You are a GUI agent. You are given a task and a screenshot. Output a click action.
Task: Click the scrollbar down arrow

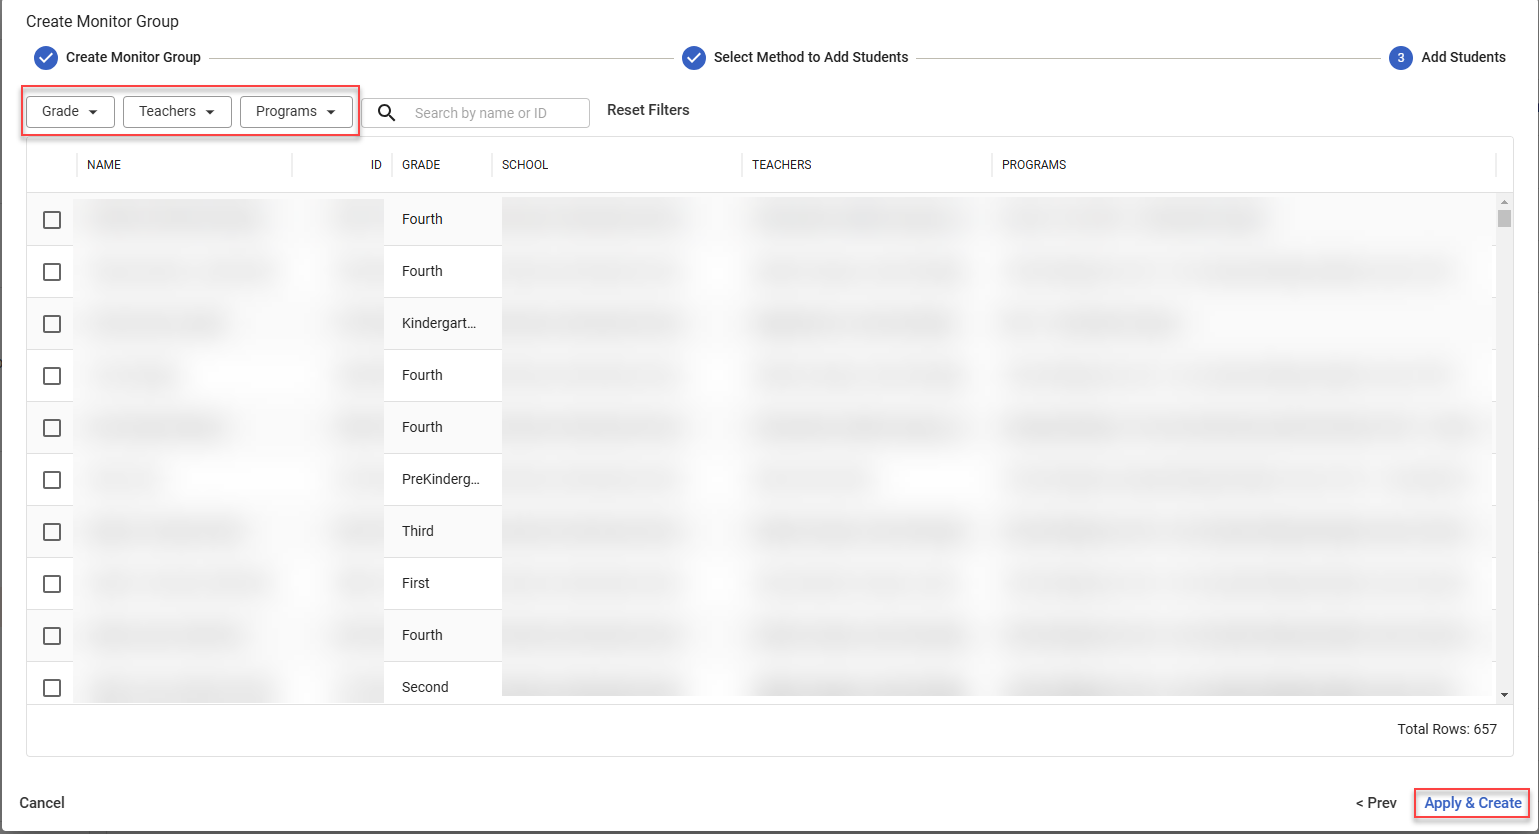pyautogui.click(x=1504, y=695)
